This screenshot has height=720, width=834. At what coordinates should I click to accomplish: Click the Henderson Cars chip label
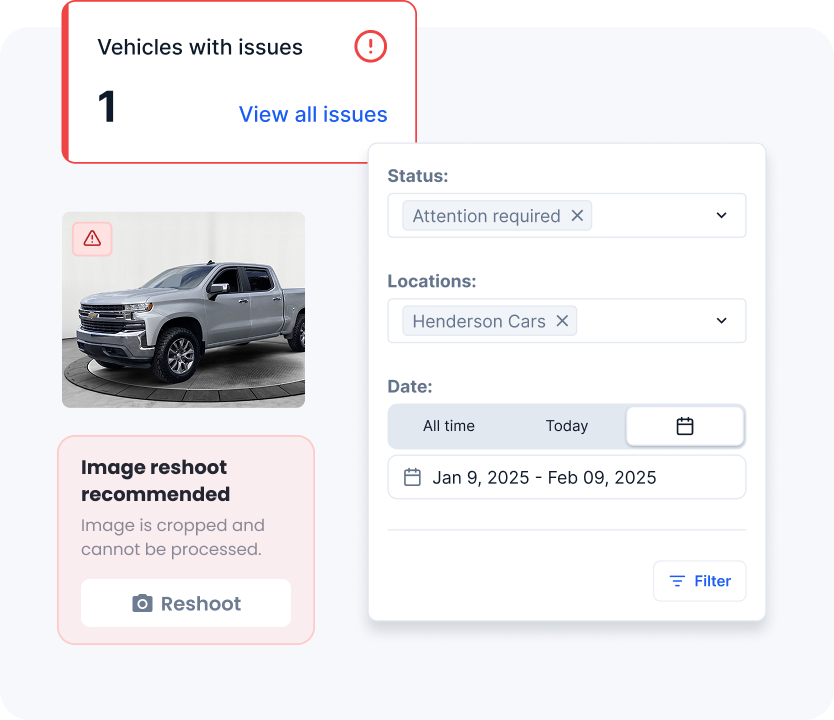[479, 321]
